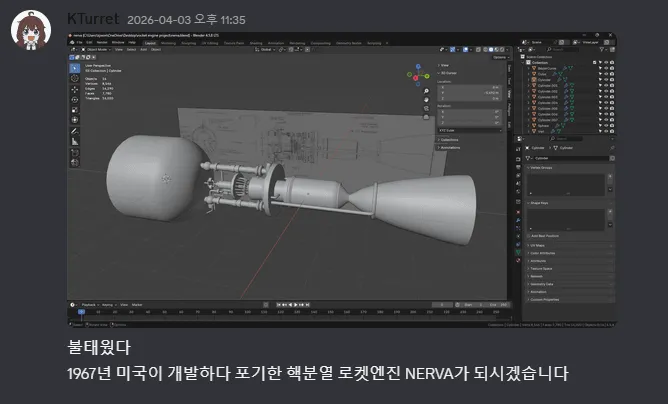Viewport: 668px width, 404px height.
Task: Switch perspective/orthographic grid icon in viewport
Action: pyautogui.click(x=426, y=117)
